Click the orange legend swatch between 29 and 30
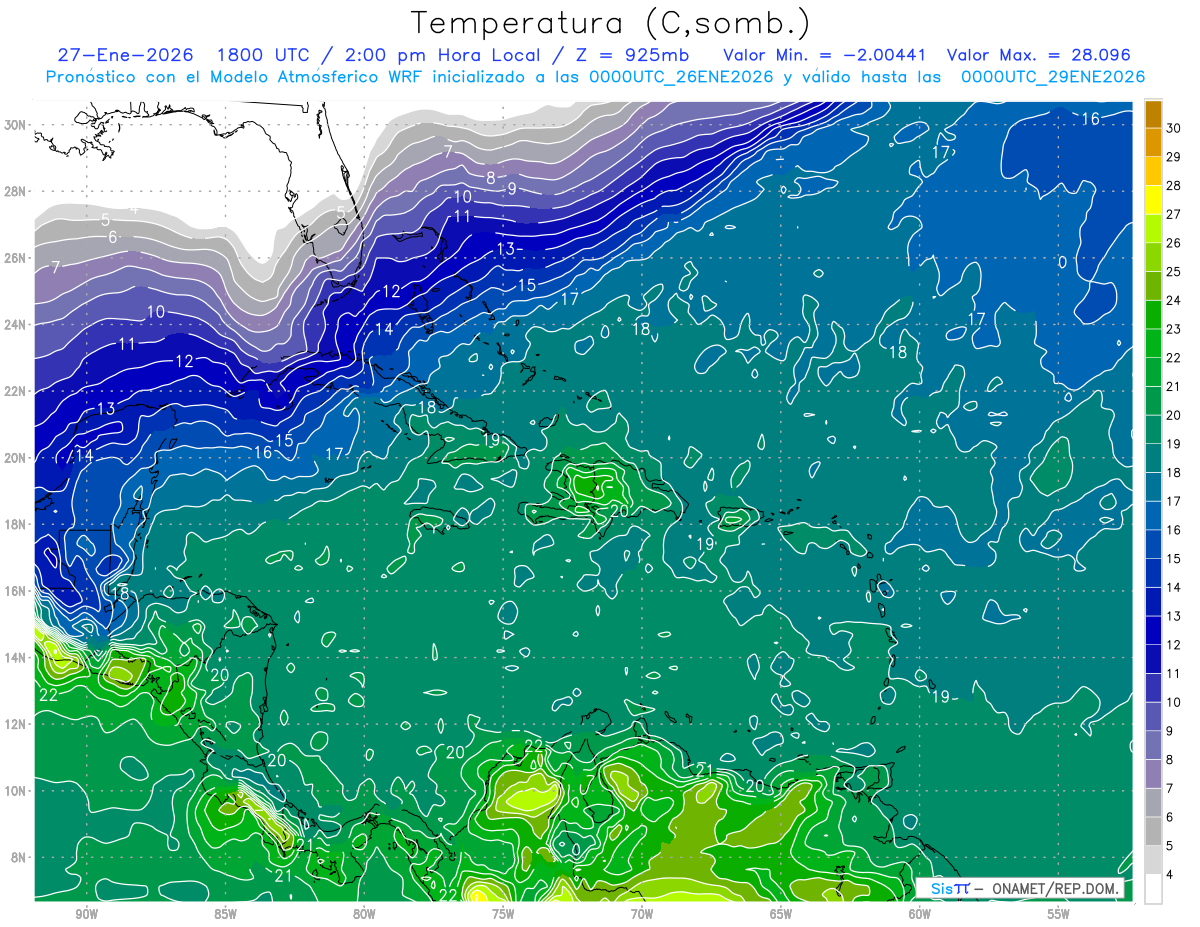Image resolution: width=1200 pixels, height=927 pixels. [x=1153, y=143]
